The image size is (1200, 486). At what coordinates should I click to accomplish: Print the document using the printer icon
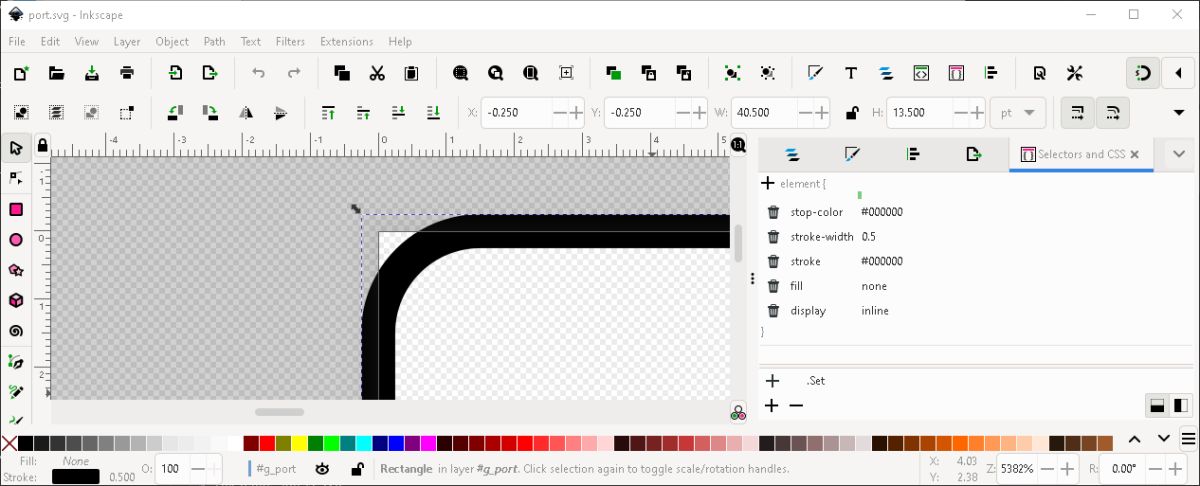pos(127,73)
